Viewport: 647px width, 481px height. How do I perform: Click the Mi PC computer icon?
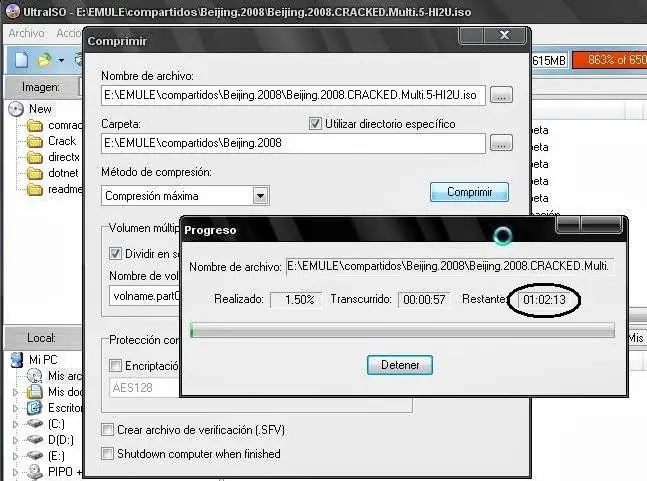click(x=17, y=360)
